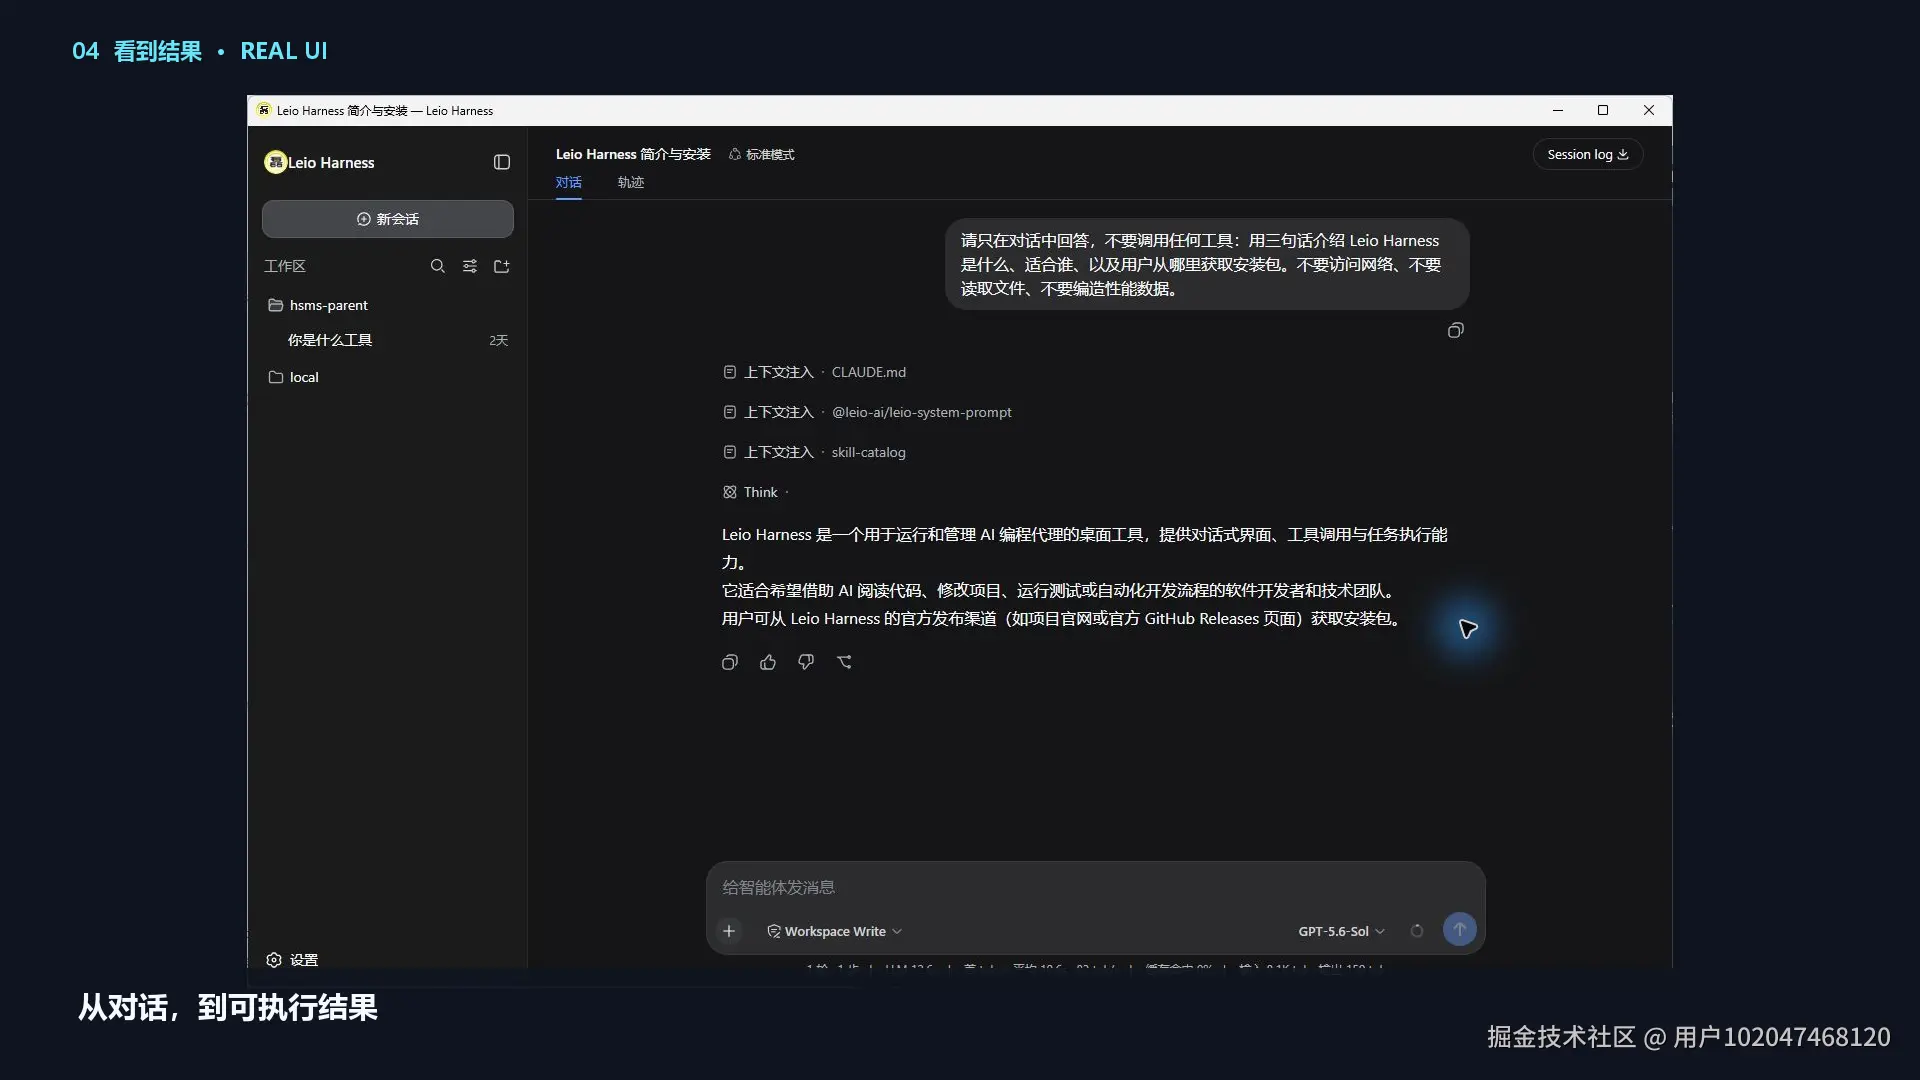Copy the user prompt message
Screen dimensions: 1920x1080
click(x=1455, y=330)
